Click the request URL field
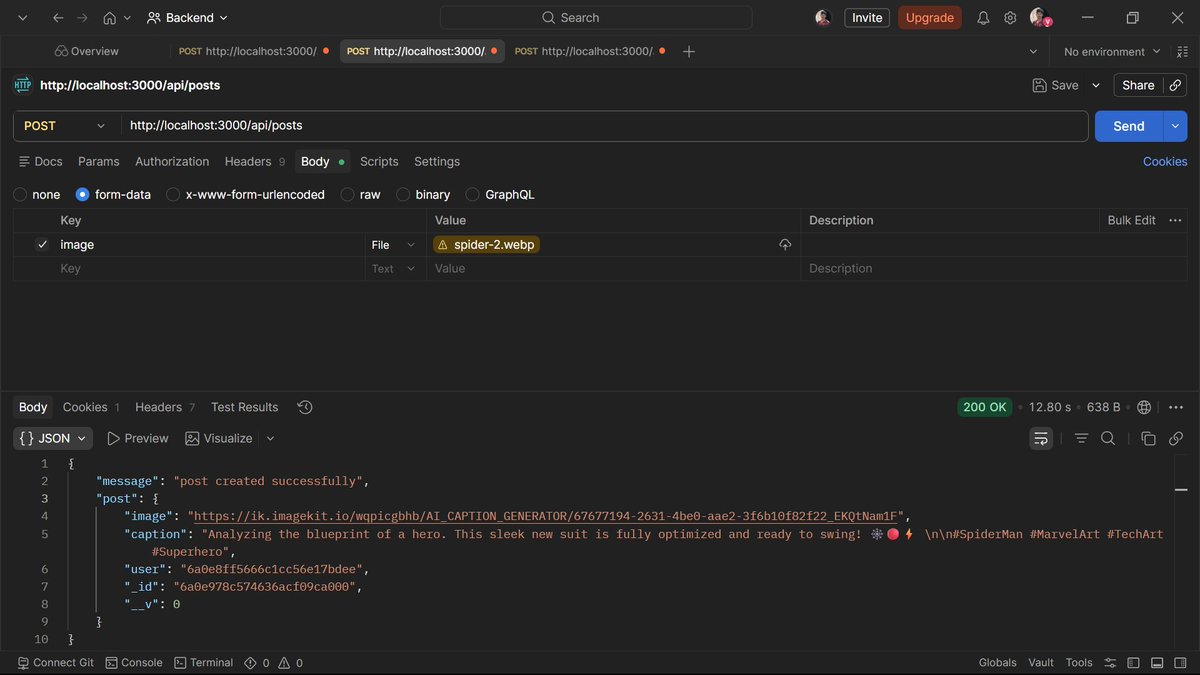The image size is (1200, 675). point(604,126)
